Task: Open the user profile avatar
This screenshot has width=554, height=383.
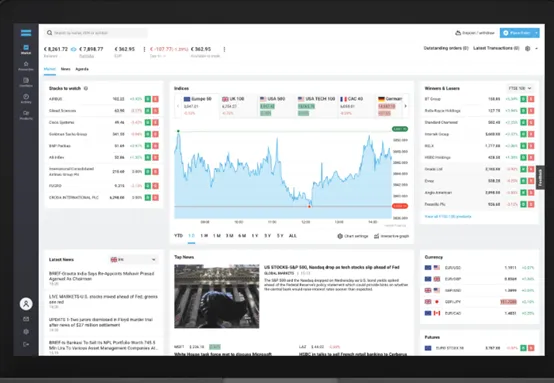Action: click(x=26, y=304)
